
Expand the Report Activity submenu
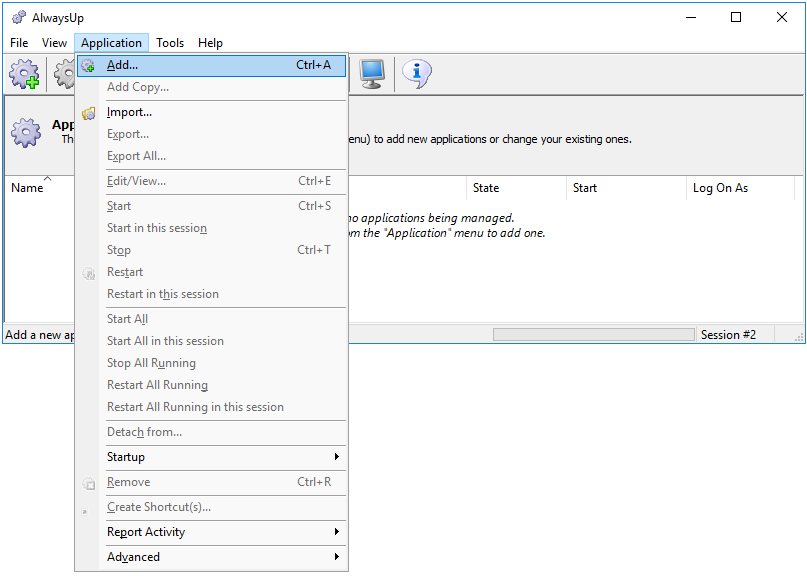(211, 532)
